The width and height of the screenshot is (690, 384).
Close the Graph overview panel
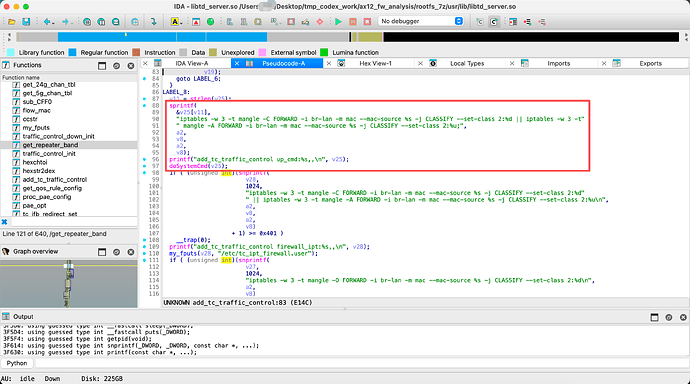[131, 252]
